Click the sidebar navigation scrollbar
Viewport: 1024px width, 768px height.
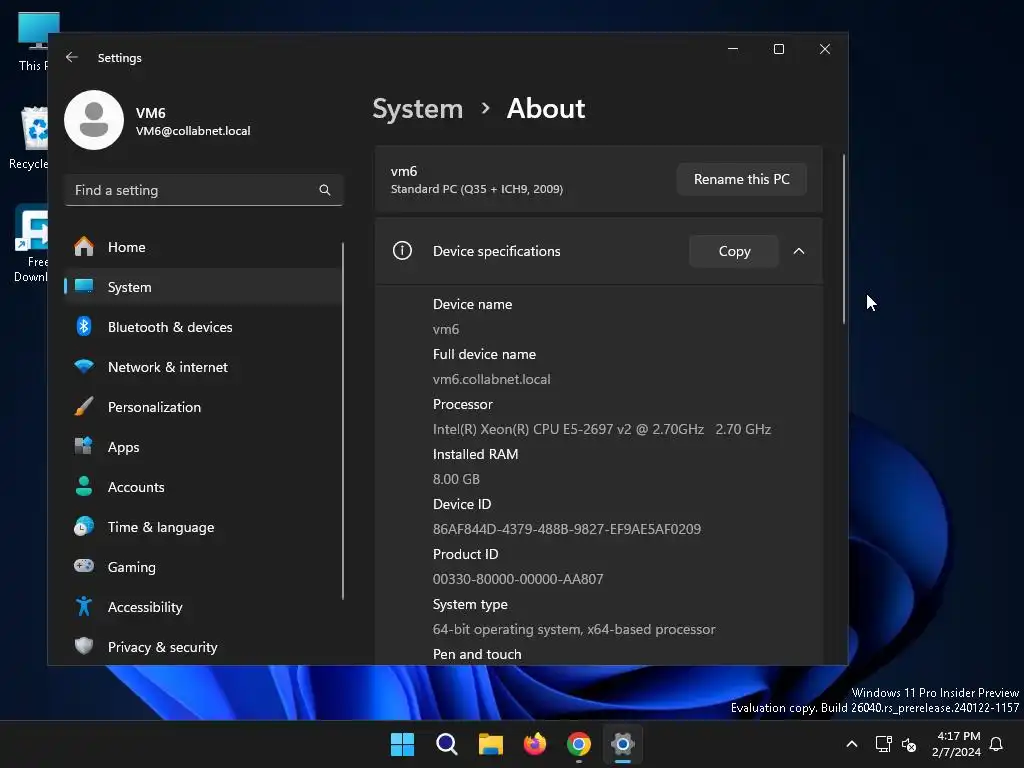tap(343, 421)
